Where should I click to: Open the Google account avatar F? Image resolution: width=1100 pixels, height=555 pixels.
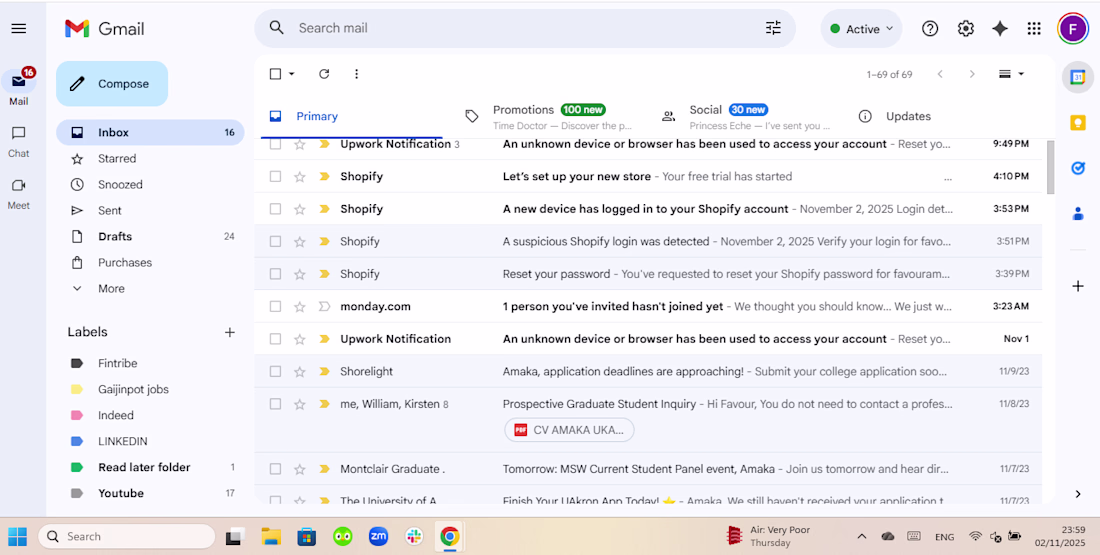click(1072, 29)
